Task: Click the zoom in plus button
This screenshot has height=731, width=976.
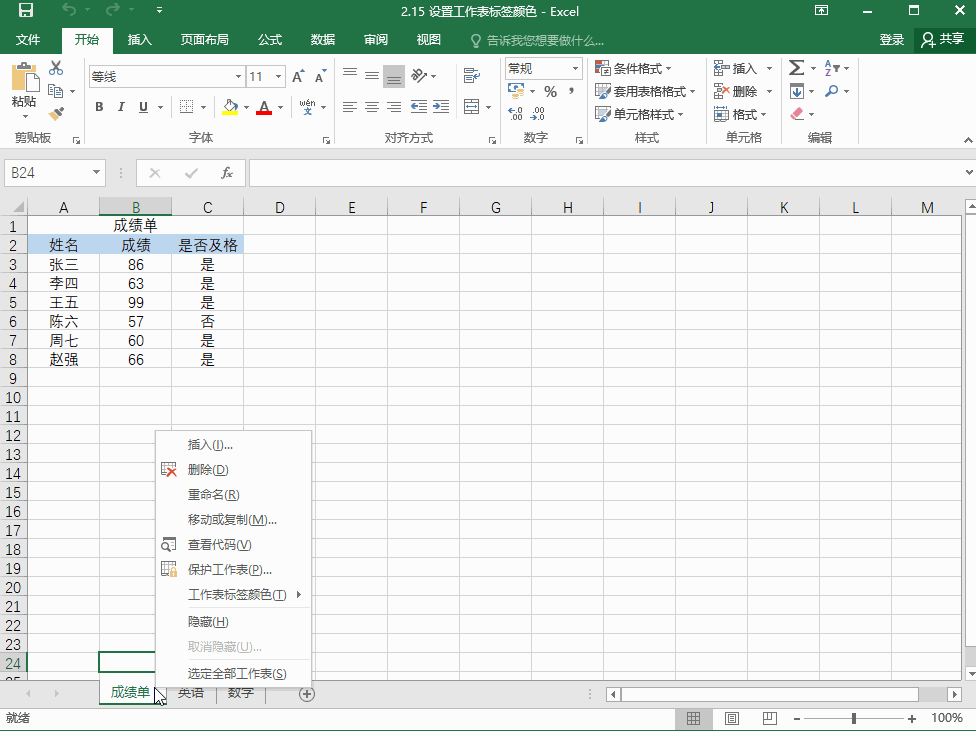Action: pyautogui.click(x=912, y=719)
